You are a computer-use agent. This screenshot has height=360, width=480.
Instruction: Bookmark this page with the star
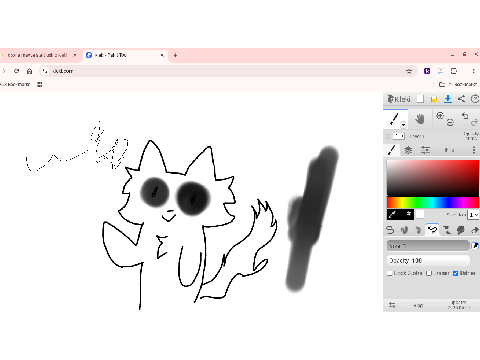(x=409, y=71)
